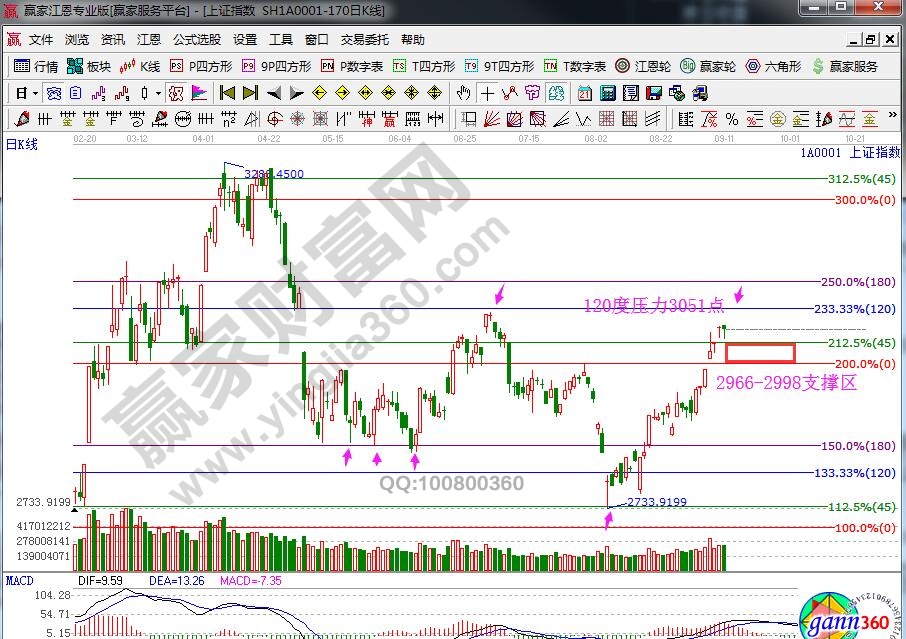Toggle the hand pan tool

click(463, 93)
